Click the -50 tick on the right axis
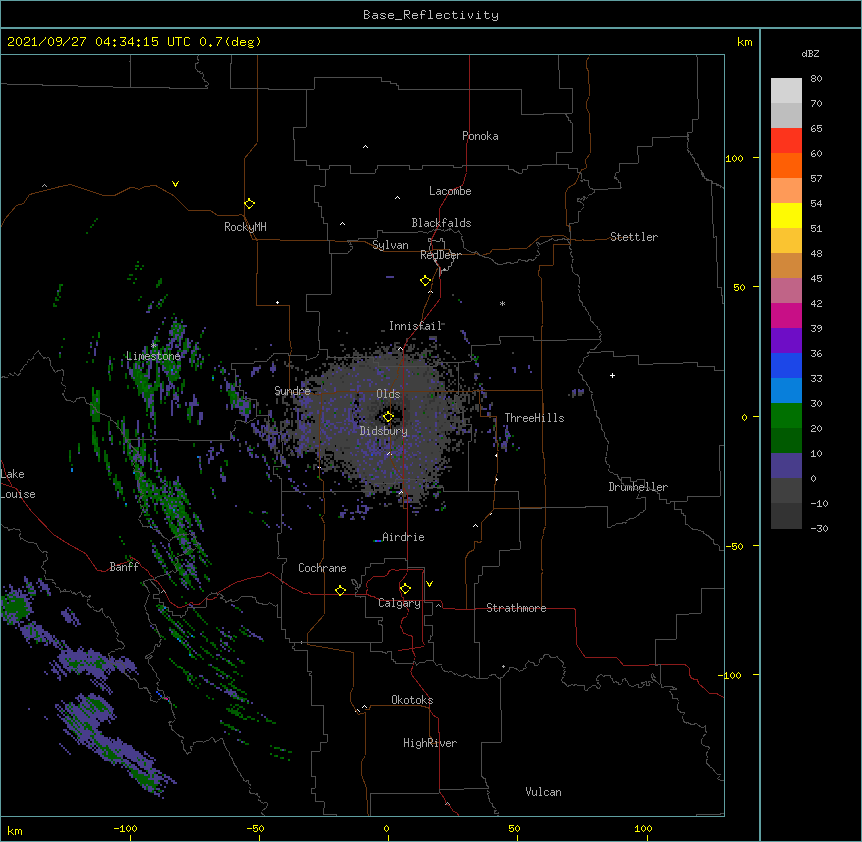The width and height of the screenshot is (862, 842). click(x=734, y=546)
